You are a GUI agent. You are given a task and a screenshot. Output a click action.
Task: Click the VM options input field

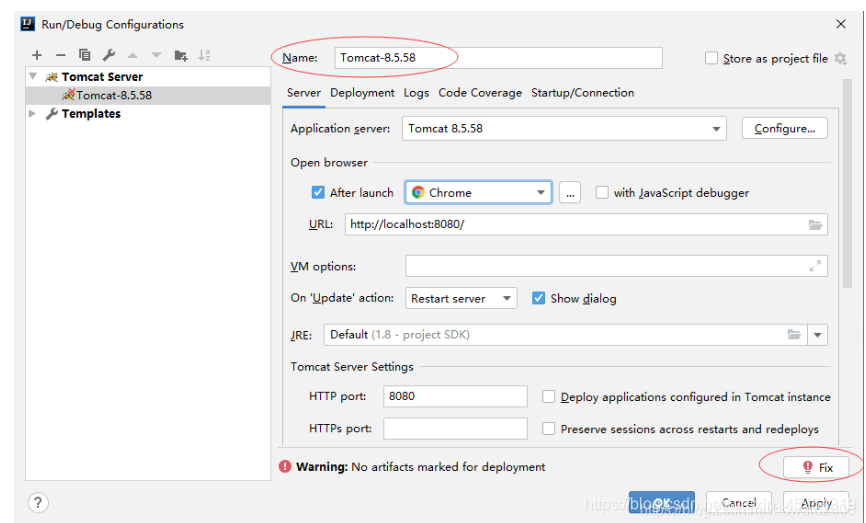[x=616, y=266]
